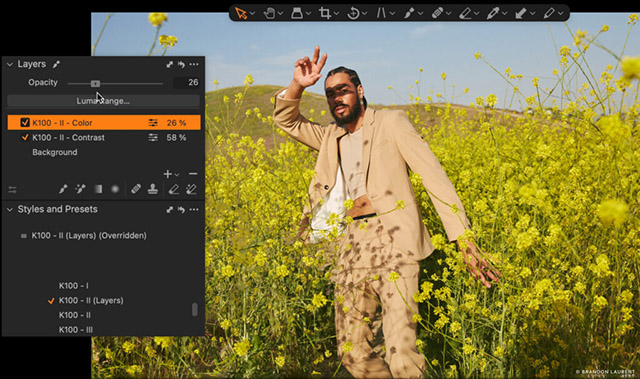Screen dimensions: 640x379
Task: Open the Keystone tool dropdown arrow
Action: 392,13
